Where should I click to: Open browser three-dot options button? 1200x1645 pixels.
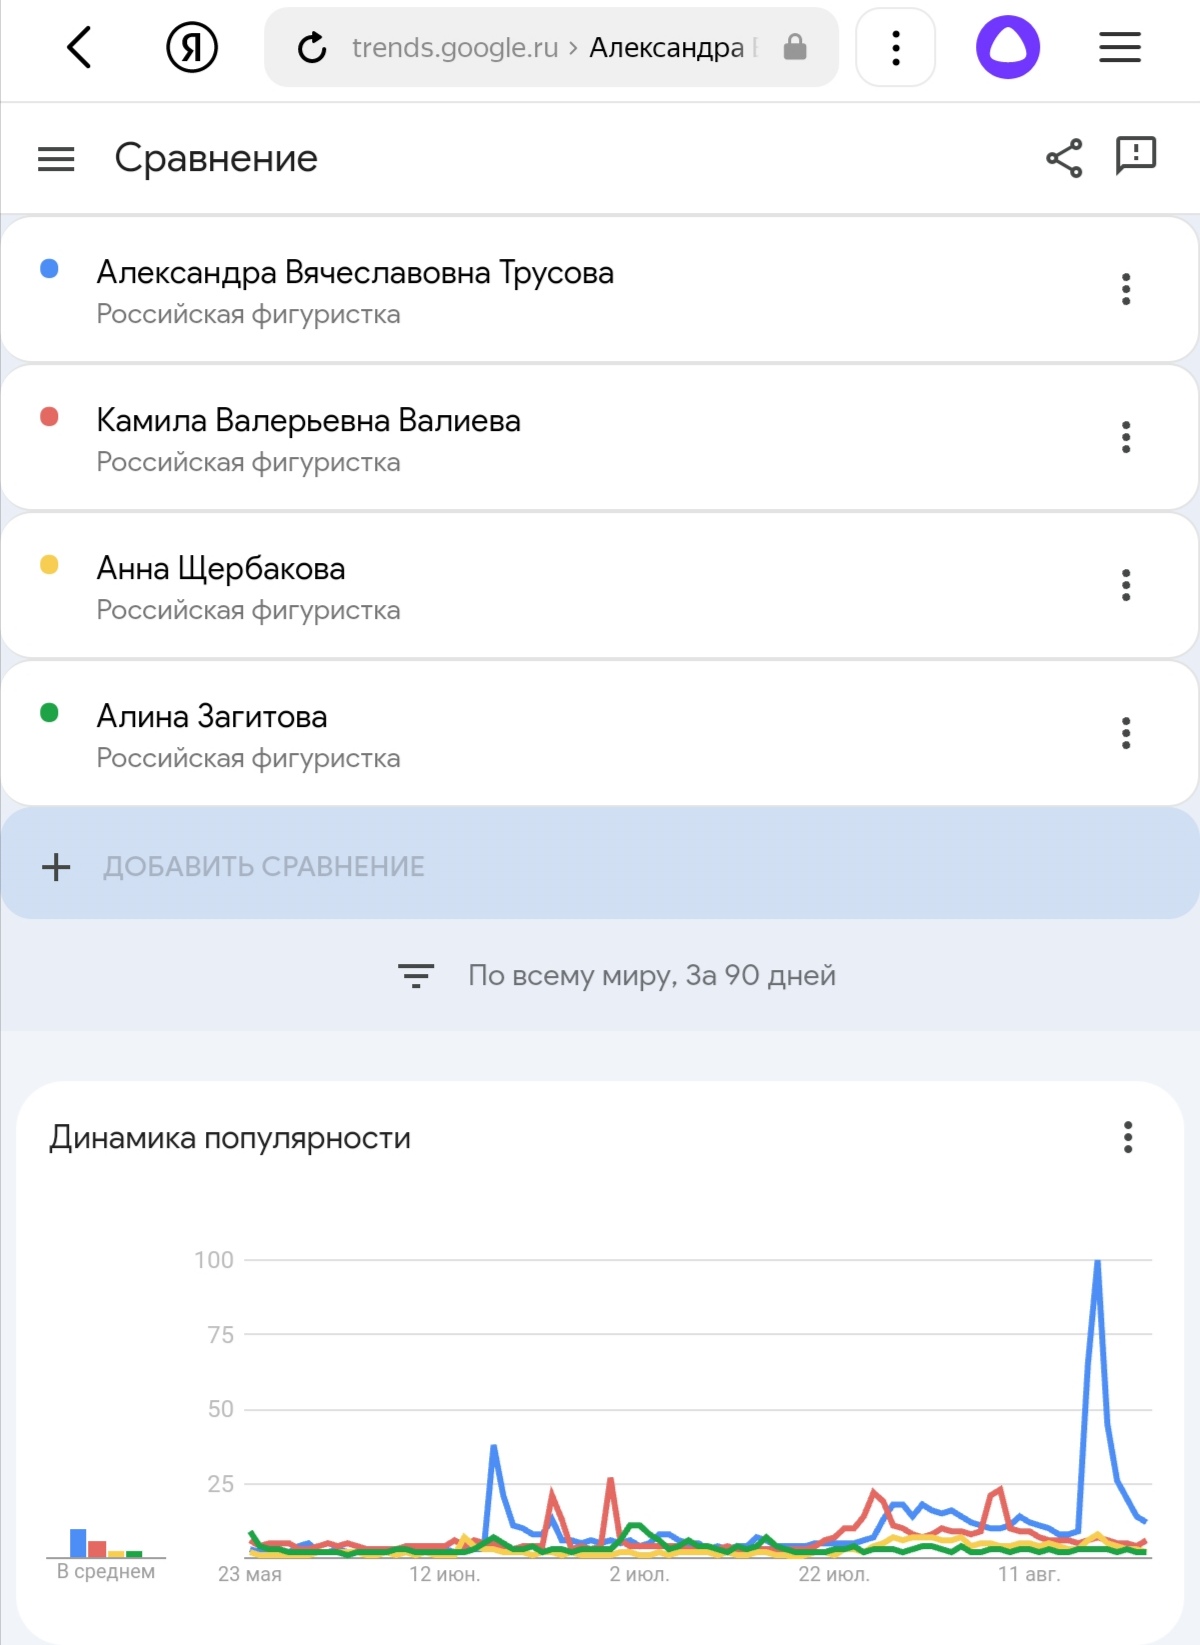point(896,47)
